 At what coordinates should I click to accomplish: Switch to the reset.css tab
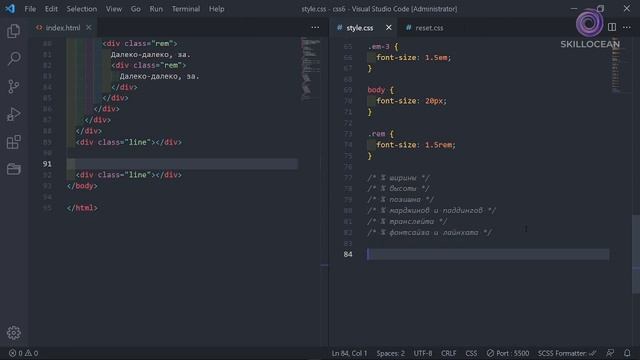(x=429, y=28)
